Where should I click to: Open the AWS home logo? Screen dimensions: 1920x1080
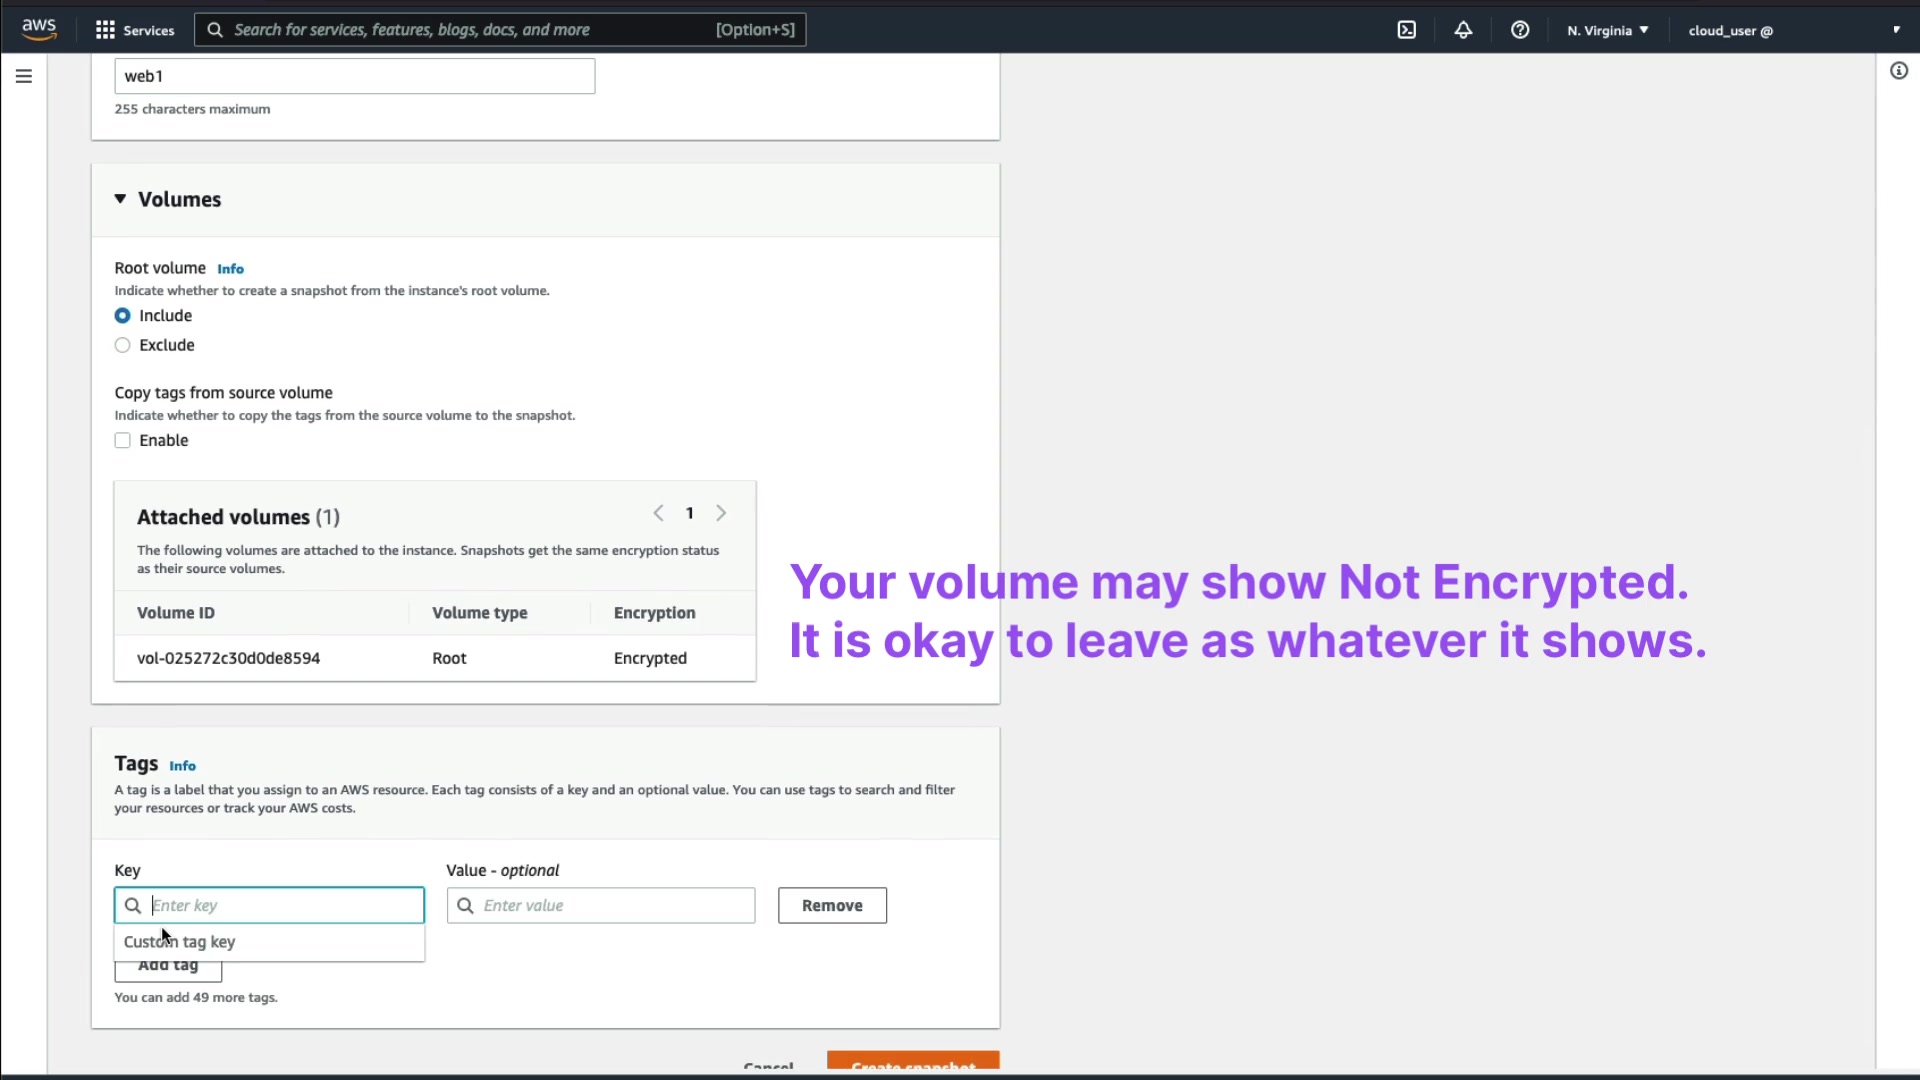click(39, 29)
